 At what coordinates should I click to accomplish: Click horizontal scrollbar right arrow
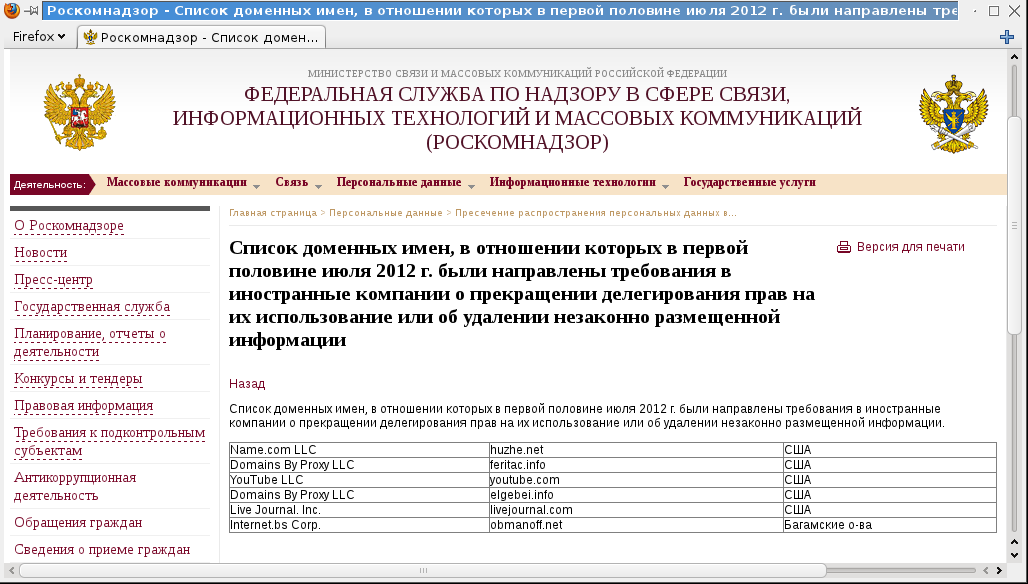[1000, 570]
